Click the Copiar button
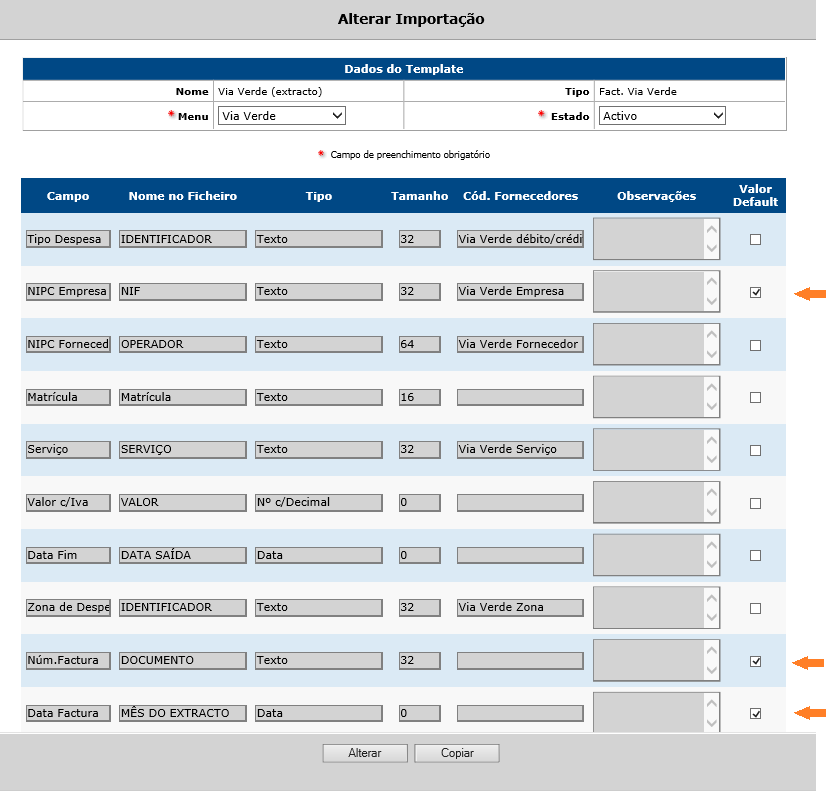Screen dimensions: 832x792 coord(457,753)
